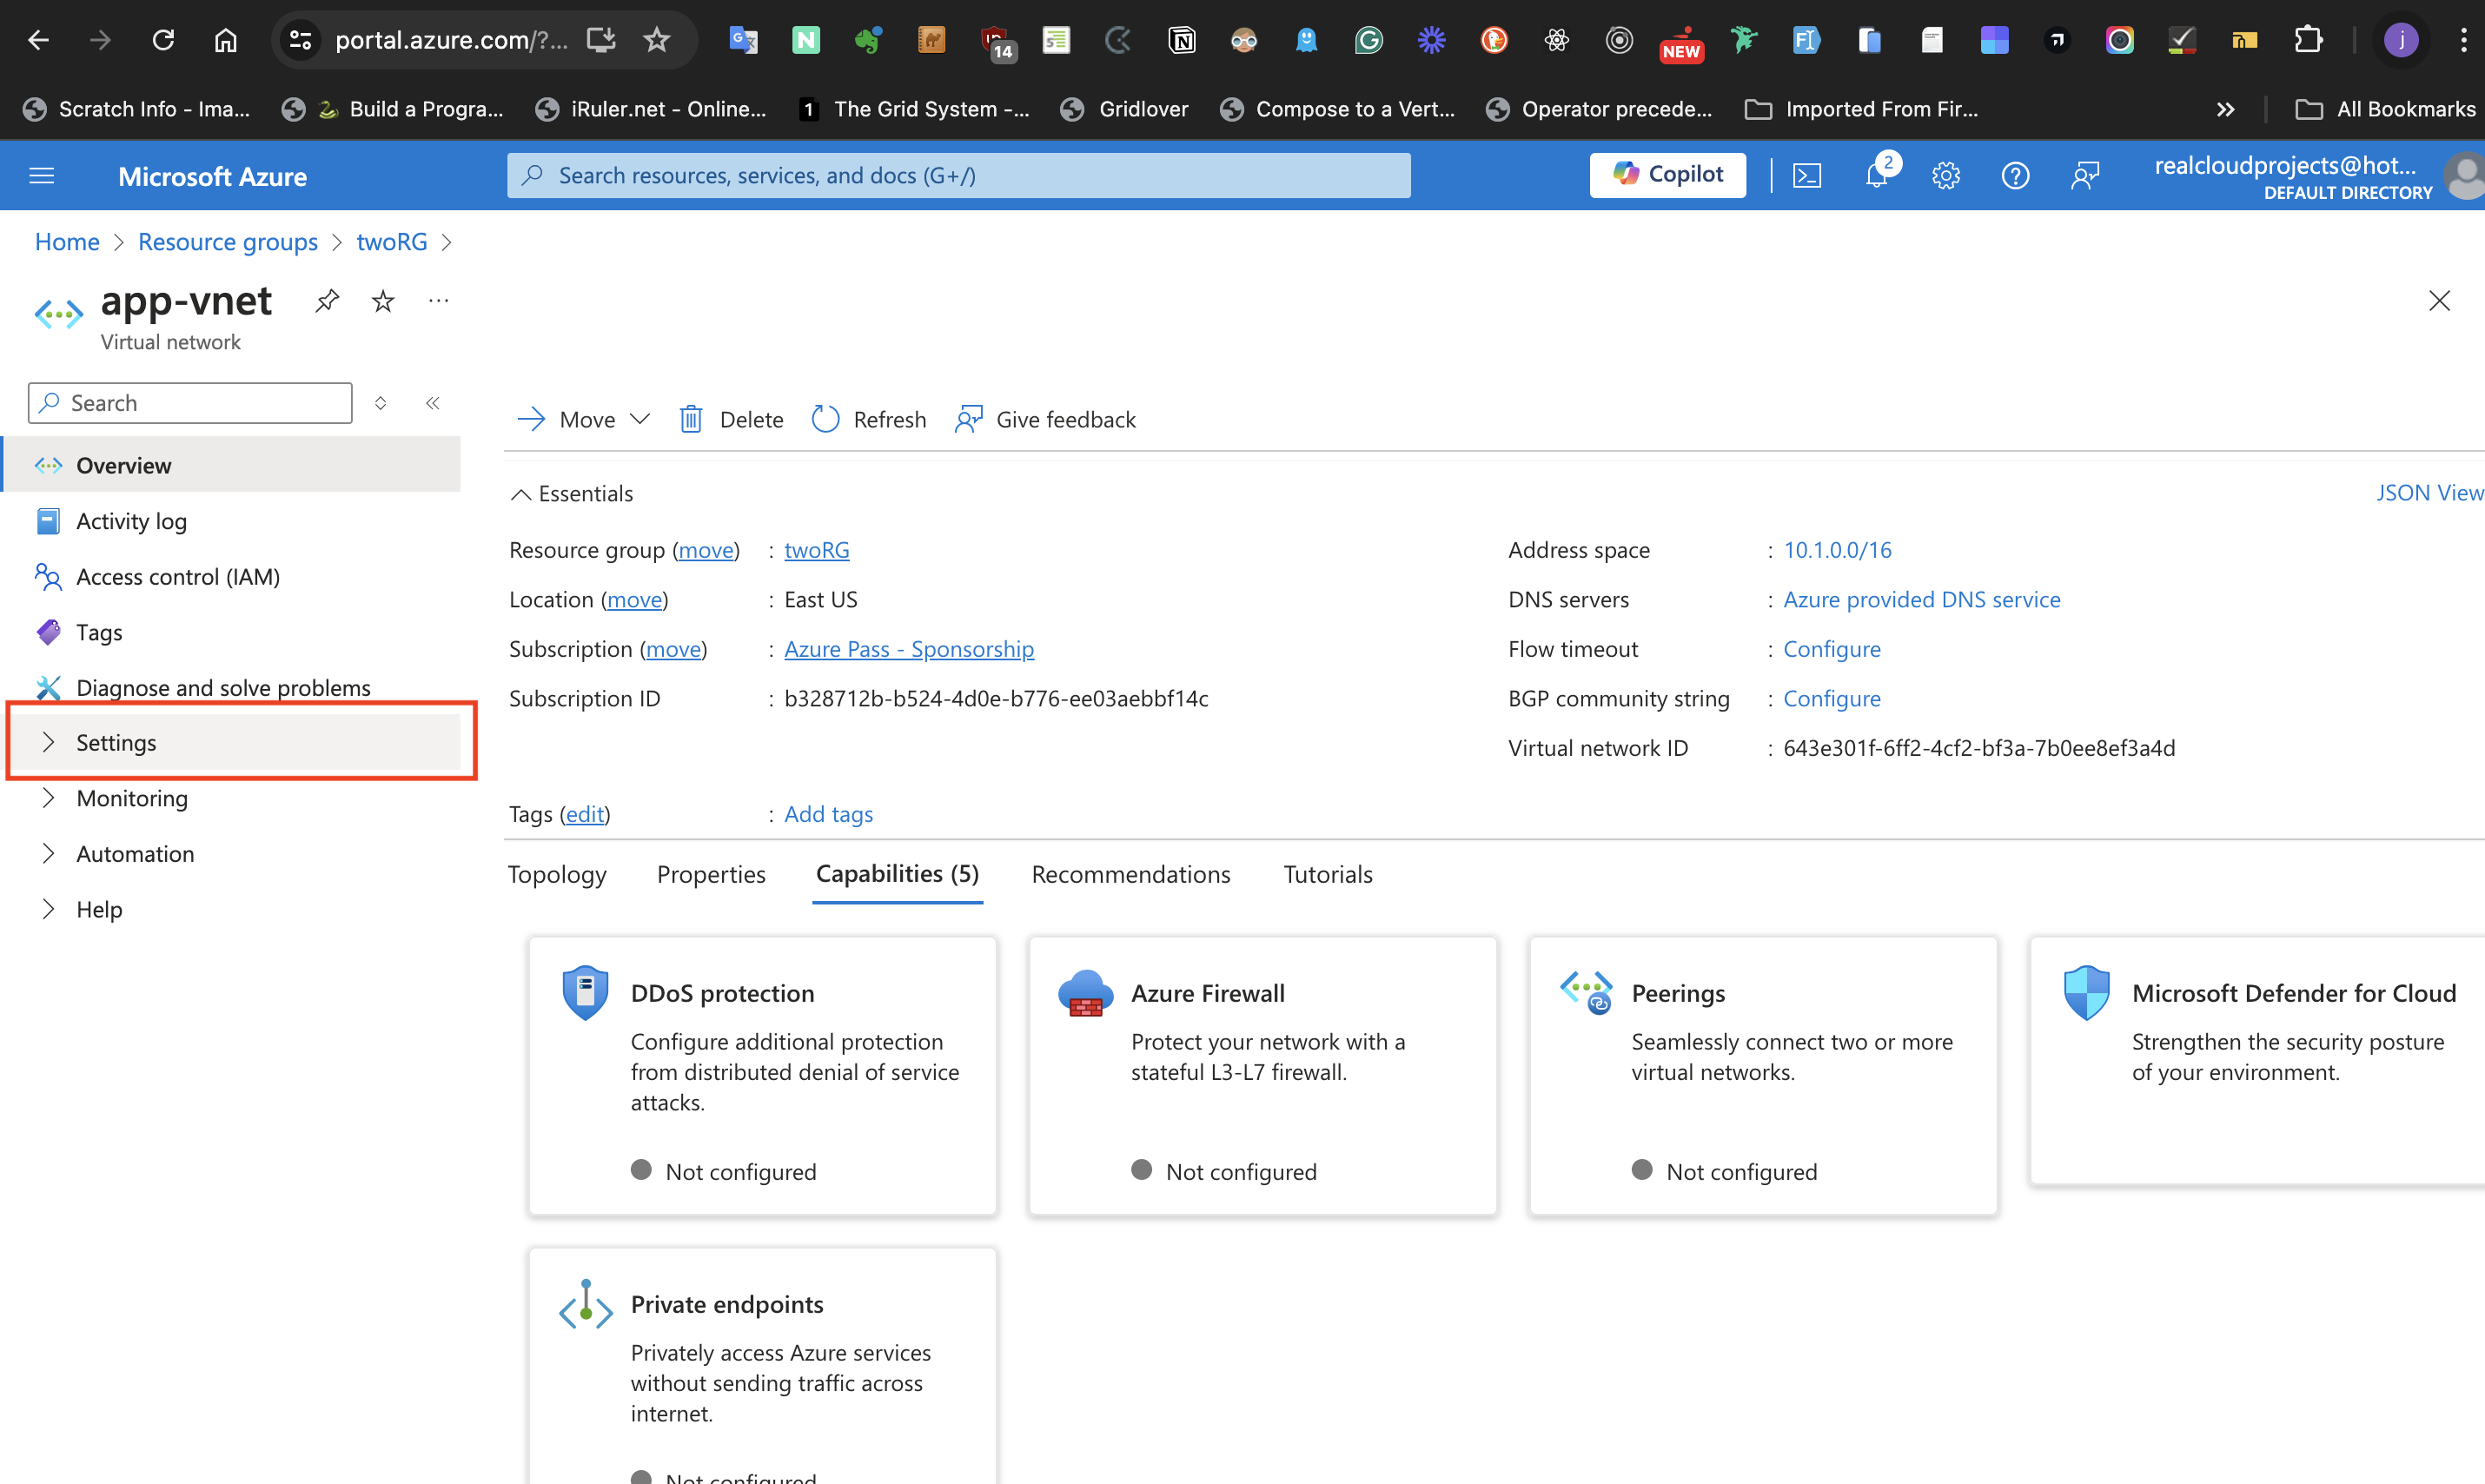Open Azure Cloud Shell icon
Screen dimensions: 2485x1484
pyautogui.click(x=1807, y=176)
